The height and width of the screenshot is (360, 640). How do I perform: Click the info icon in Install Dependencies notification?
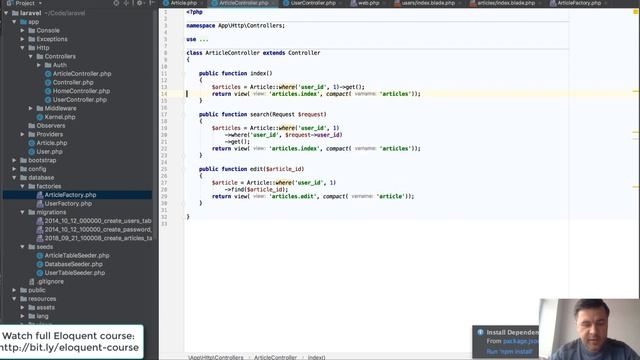[480, 332]
